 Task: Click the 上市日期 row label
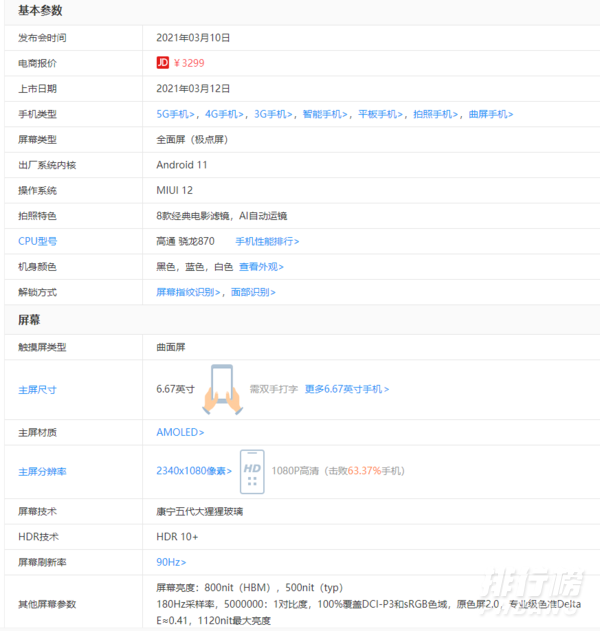point(37,89)
